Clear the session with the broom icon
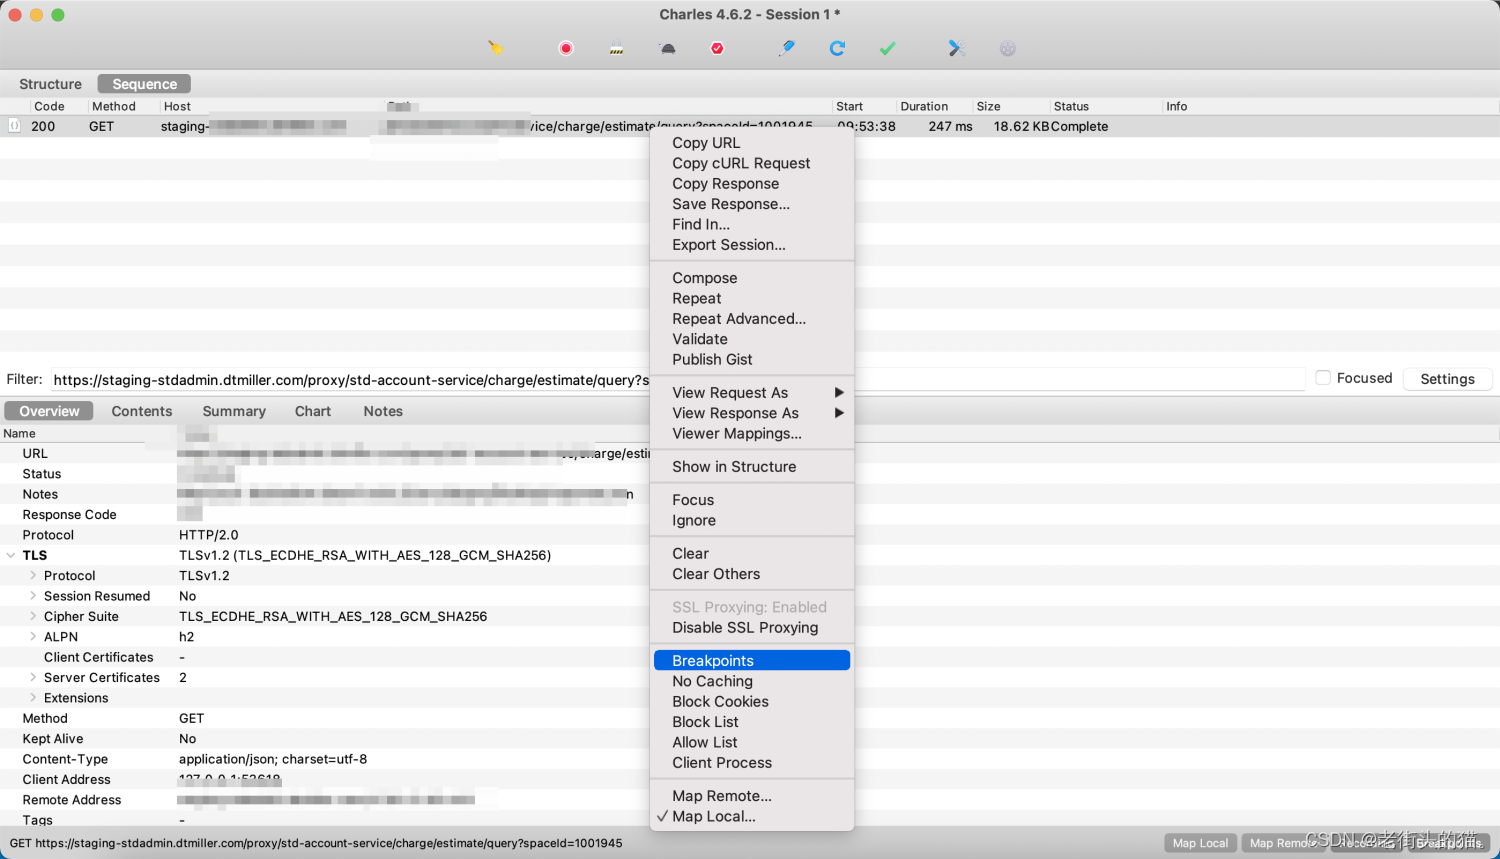The width and height of the screenshot is (1500, 859). tap(495, 48)
